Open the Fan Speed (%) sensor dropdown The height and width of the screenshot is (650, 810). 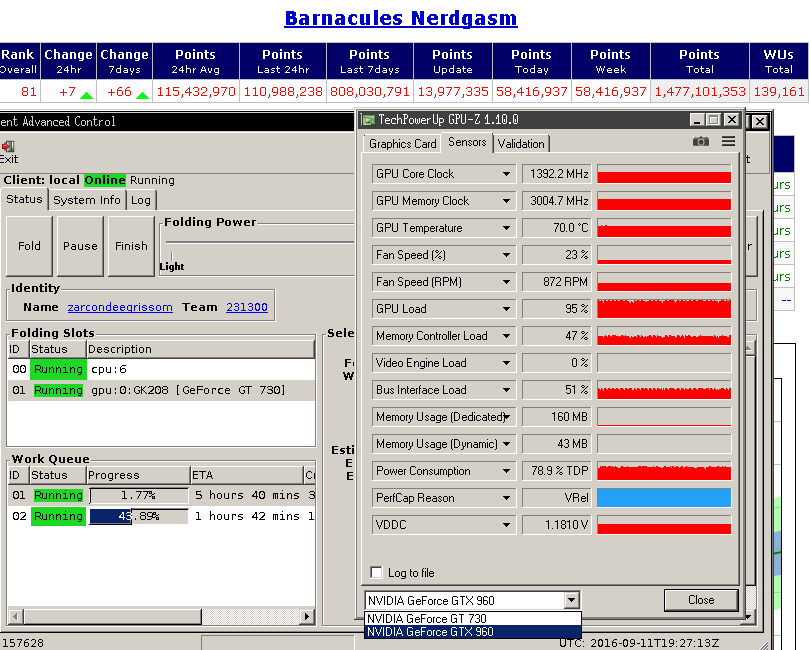click(x=506, y=255)
